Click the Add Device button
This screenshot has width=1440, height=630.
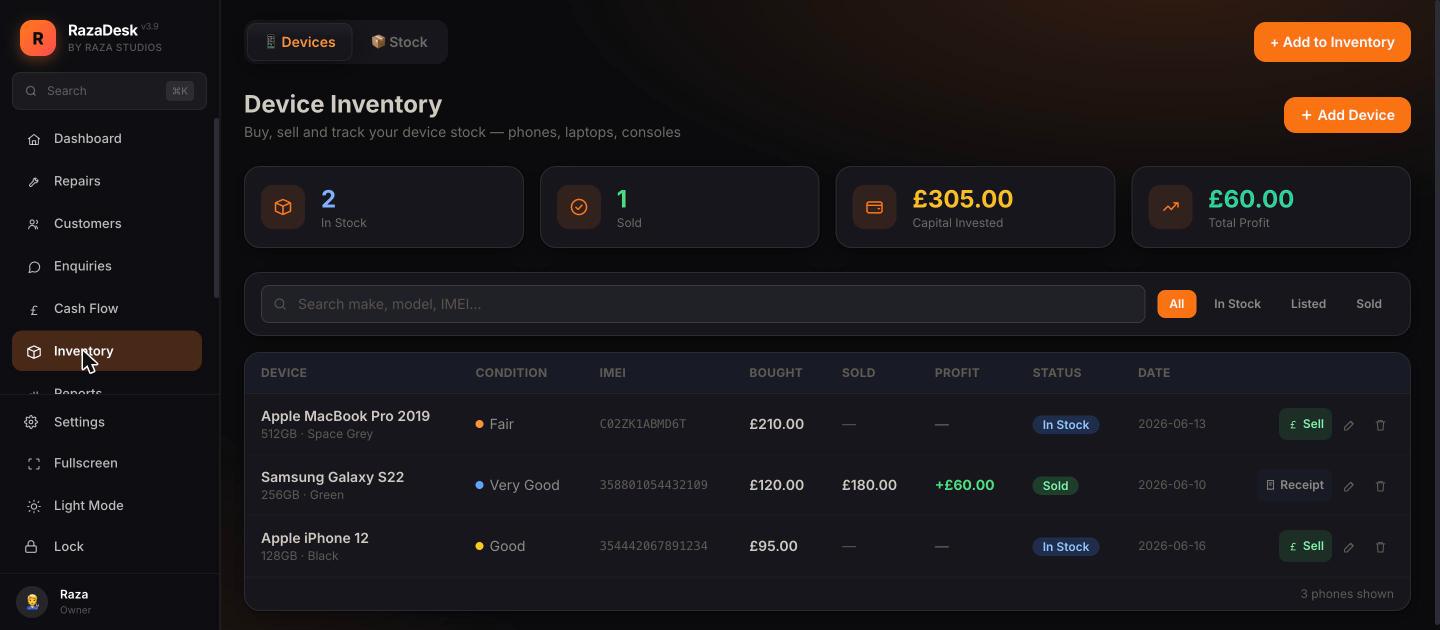pos(1347,115)
